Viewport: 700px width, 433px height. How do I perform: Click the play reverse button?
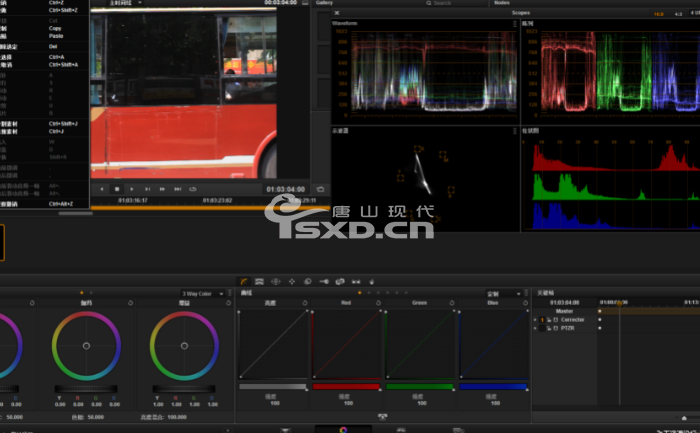point(102,189)
